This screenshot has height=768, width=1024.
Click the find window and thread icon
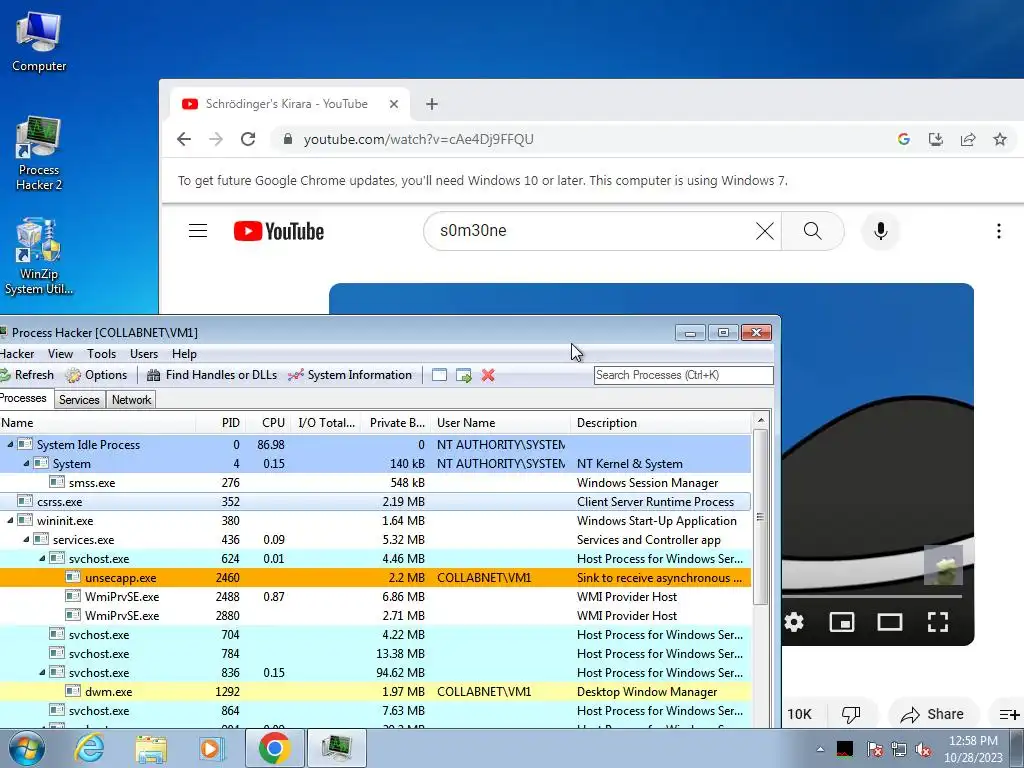(x=464, y=375)
